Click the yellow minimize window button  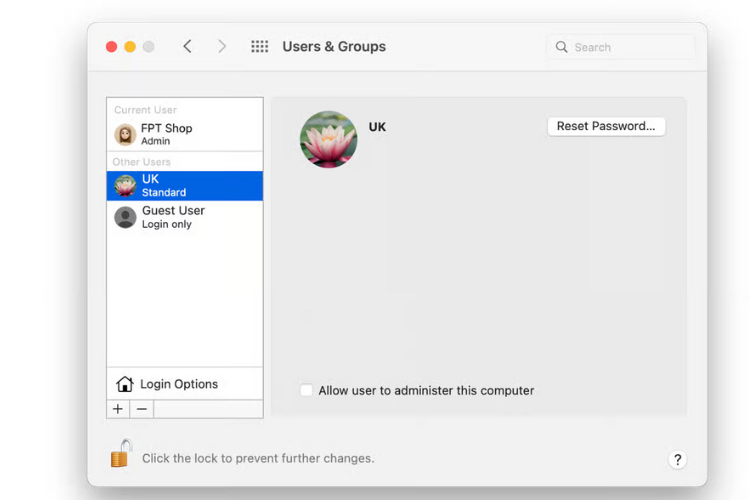coord(130,46)
